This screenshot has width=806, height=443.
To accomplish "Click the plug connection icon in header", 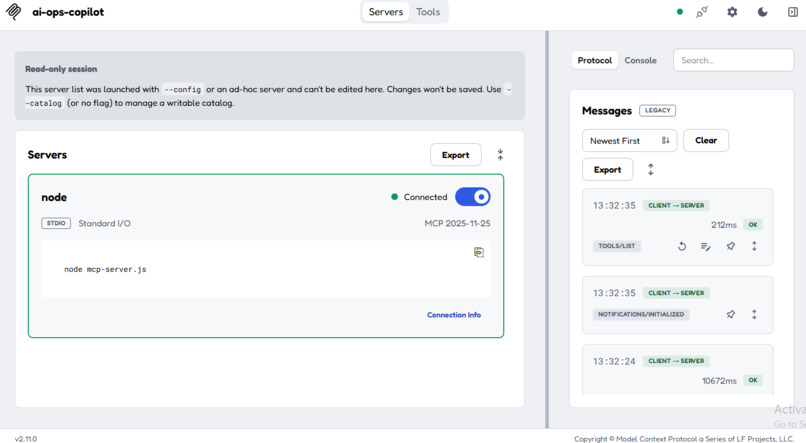I will pos(702,12).
